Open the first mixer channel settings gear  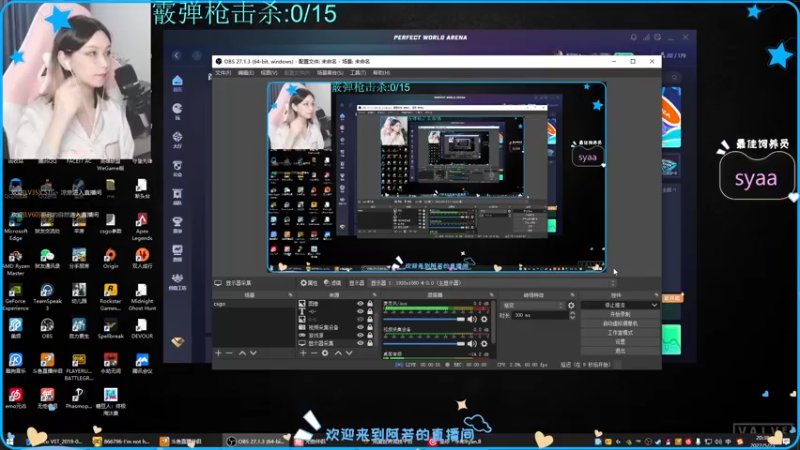coord(484,319)
